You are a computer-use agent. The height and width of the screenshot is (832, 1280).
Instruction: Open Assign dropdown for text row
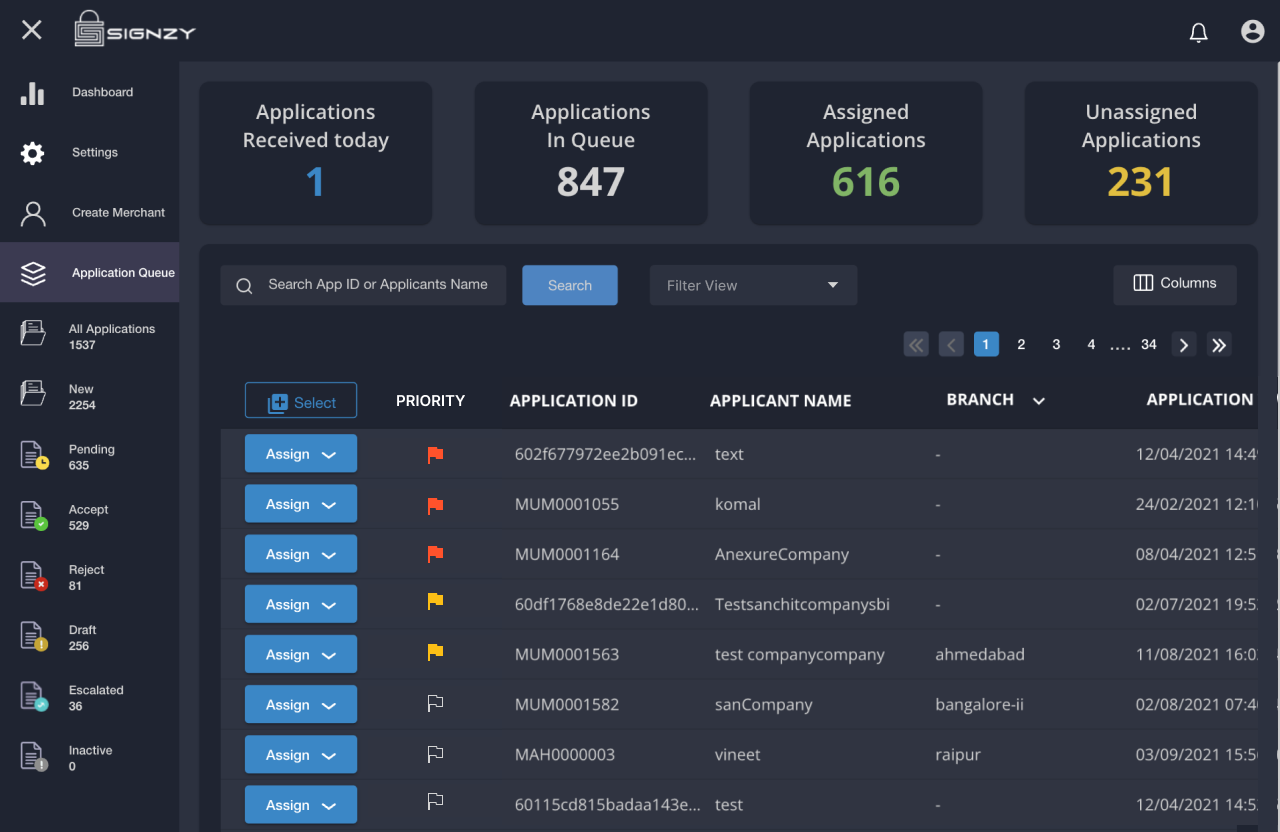(301, 454)
